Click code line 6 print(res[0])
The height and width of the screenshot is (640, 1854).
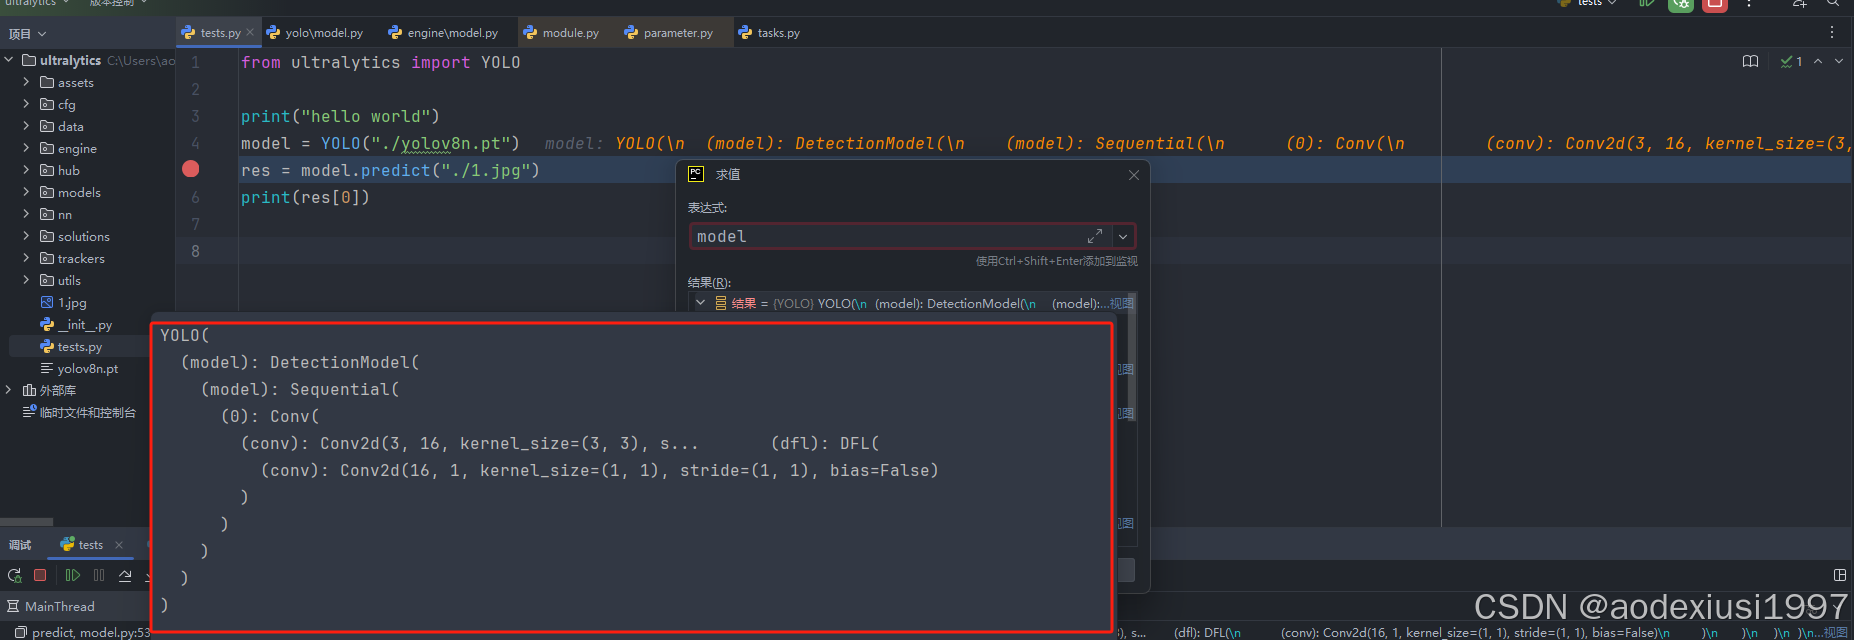305,197
